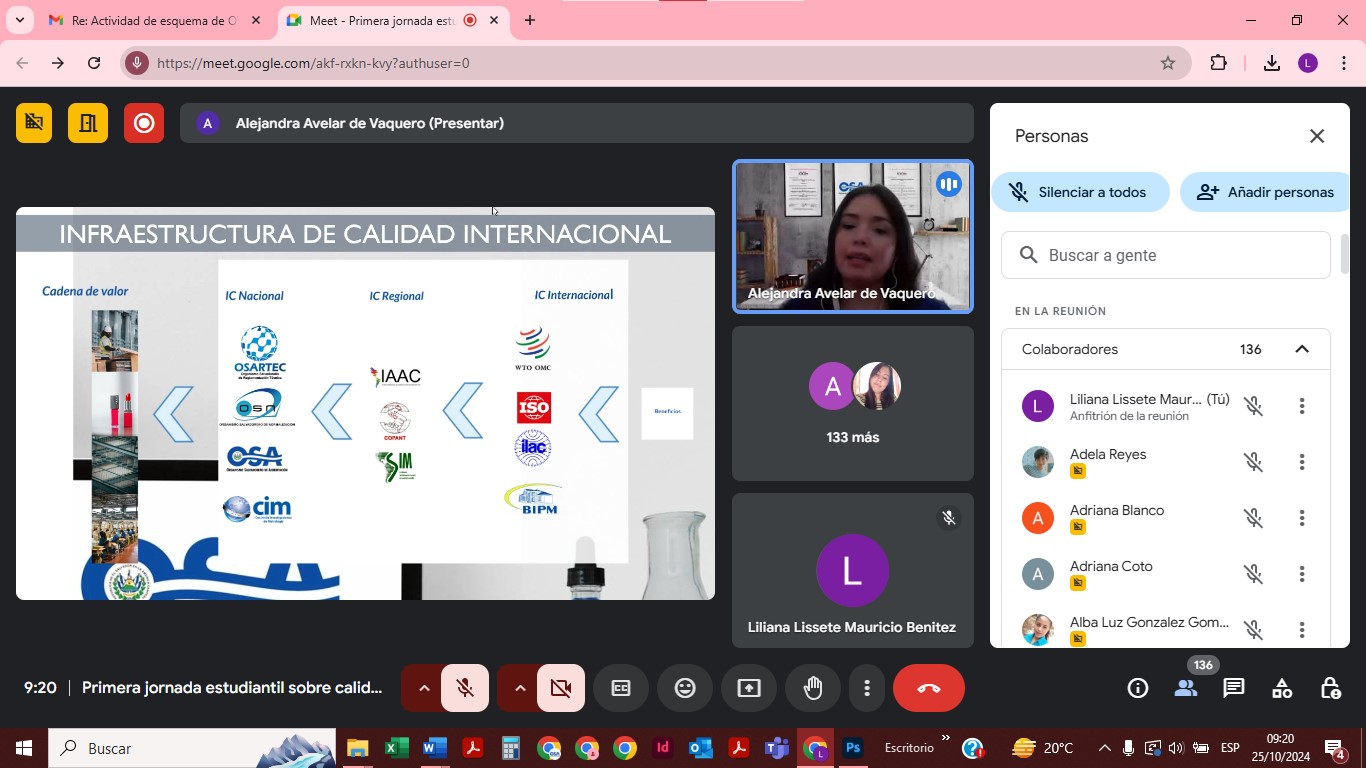Click the mute icon for Alba Luz Gonzalez

(x=1253, y=630)
